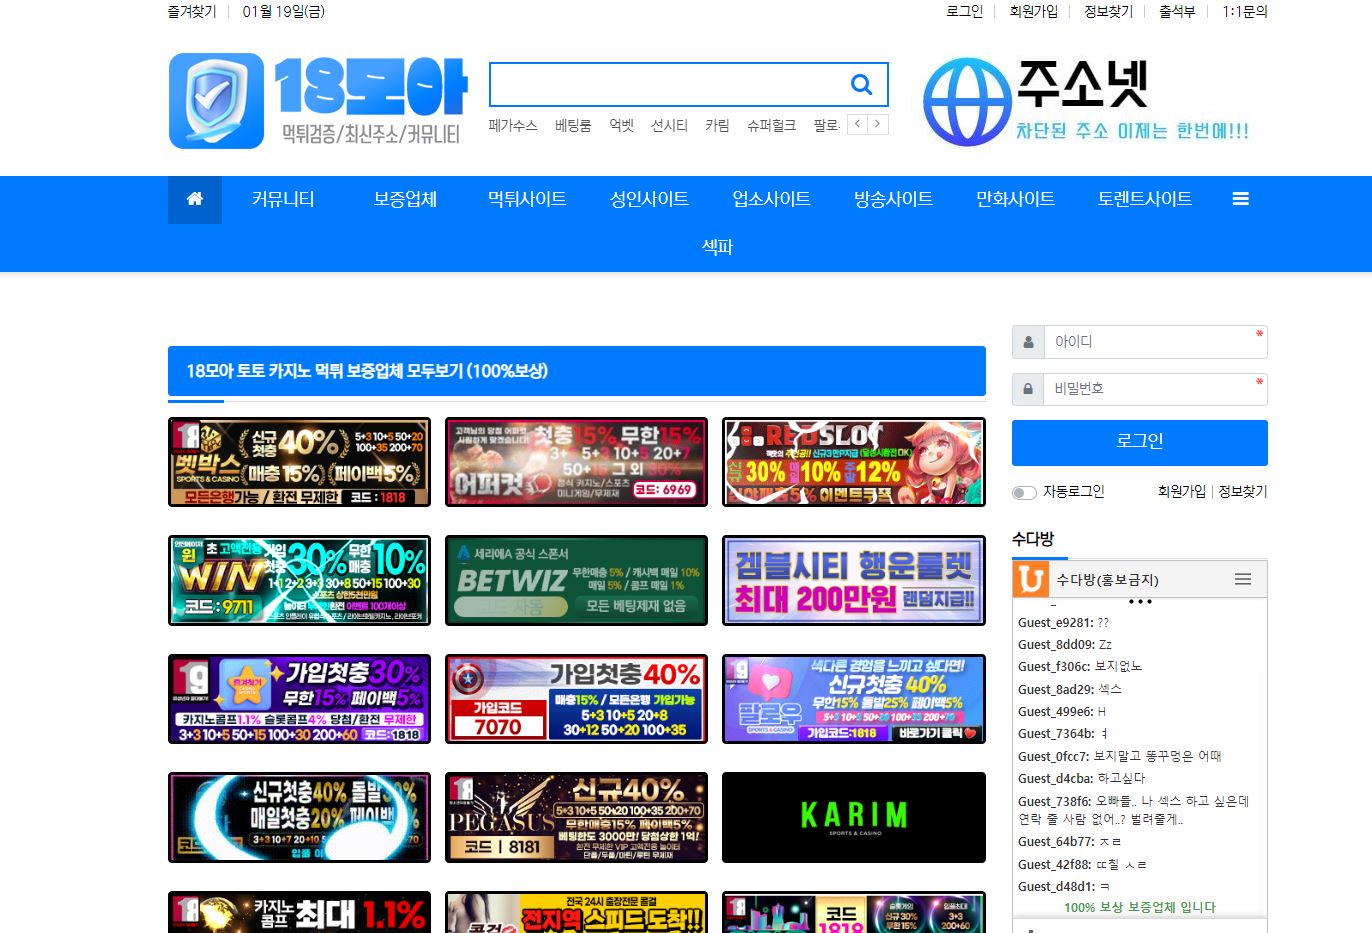Focus the 아이디 input field

(x=1155, y=342)
